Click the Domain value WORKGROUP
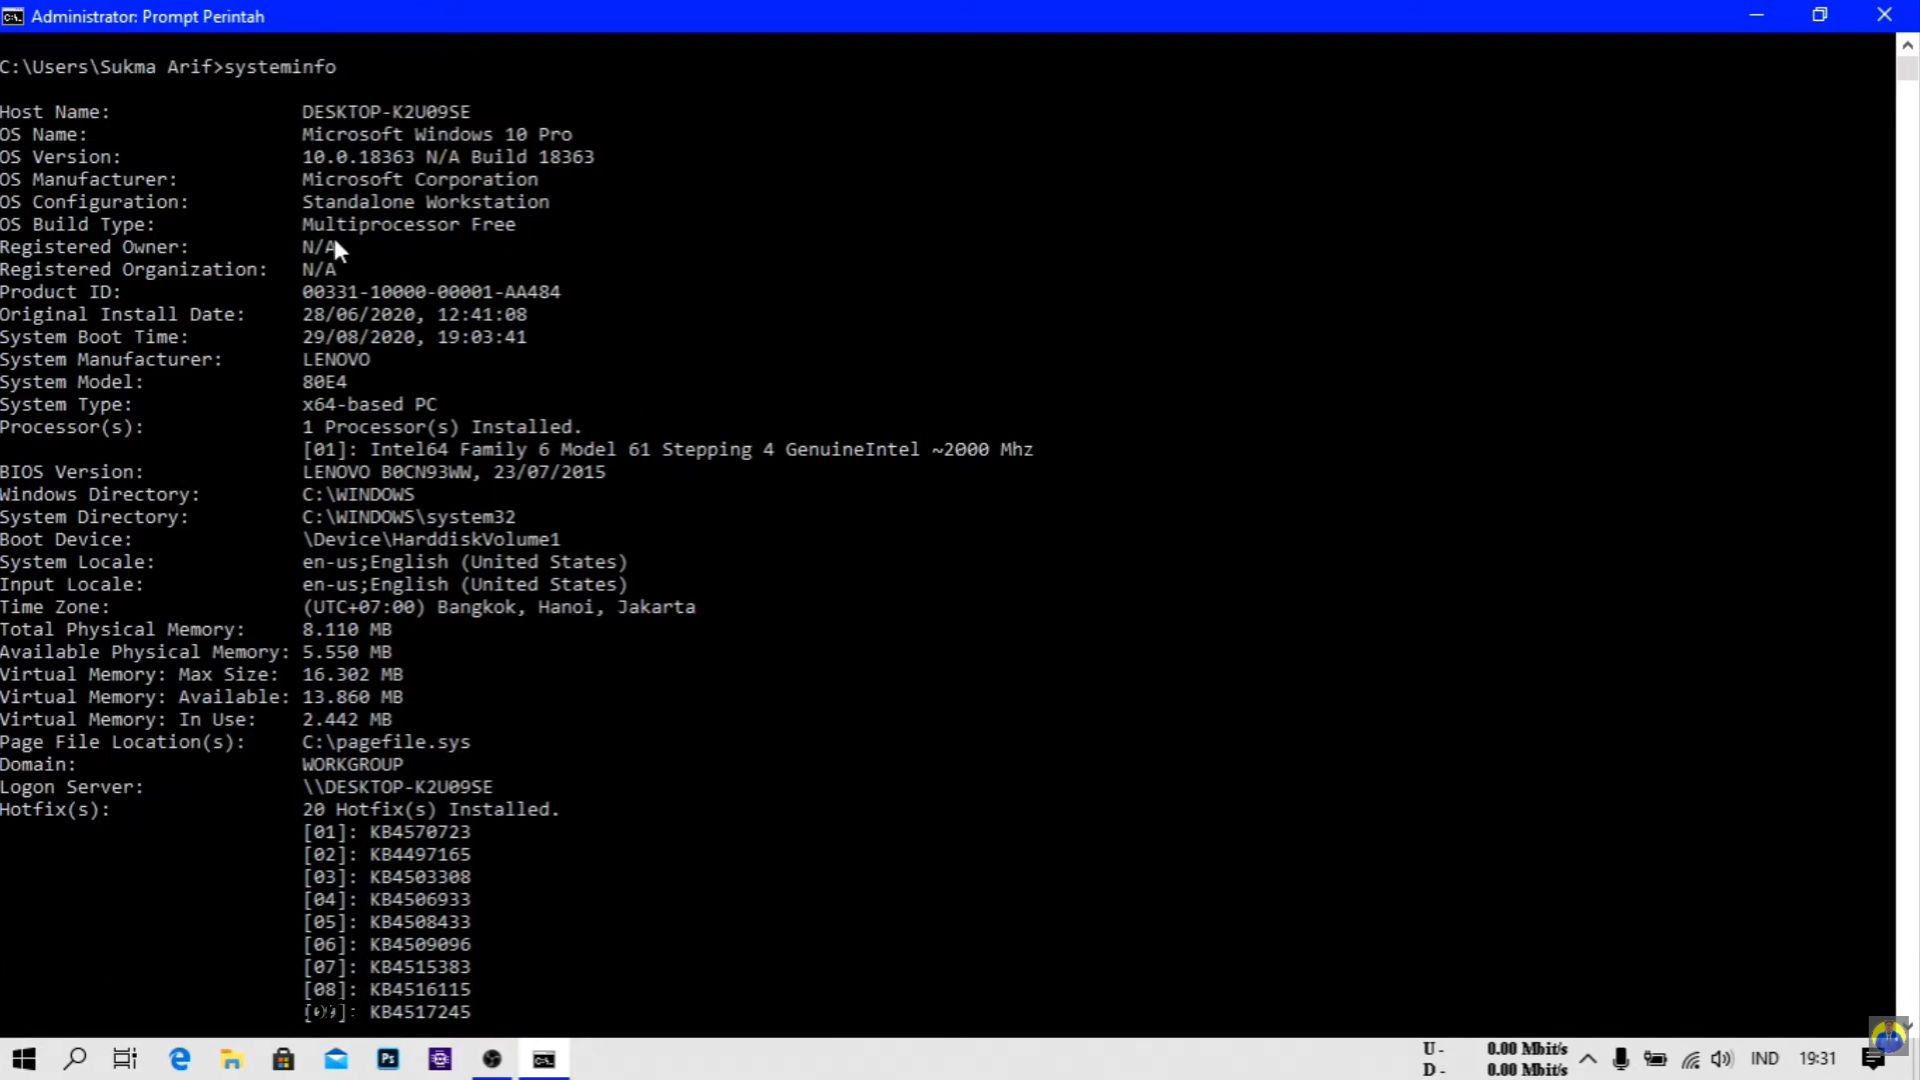The height and width of the screenshot is (1080, 1920). coord(352,764)
